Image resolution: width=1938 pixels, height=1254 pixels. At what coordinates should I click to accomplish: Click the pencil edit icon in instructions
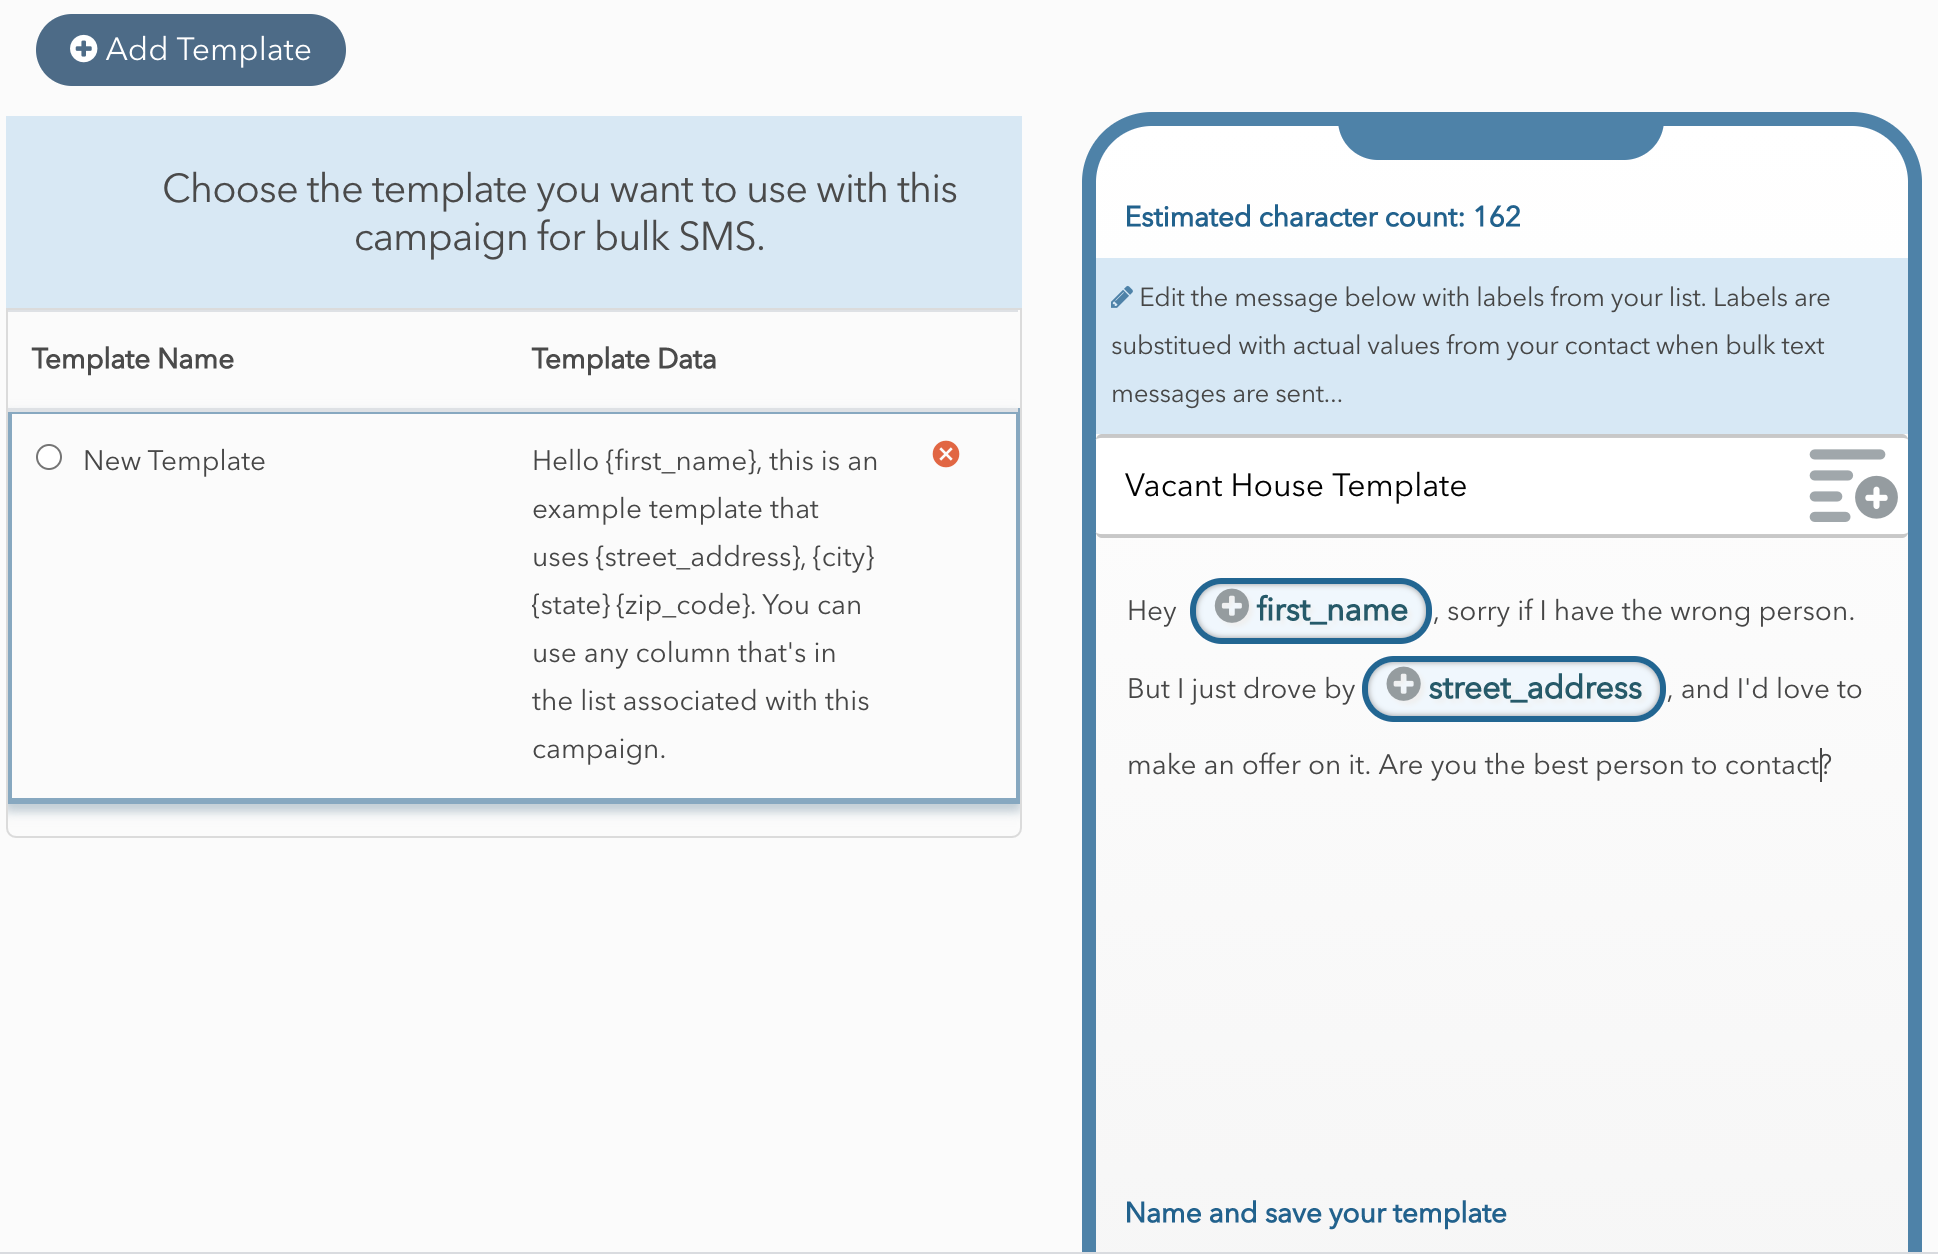pos(1122,298)
